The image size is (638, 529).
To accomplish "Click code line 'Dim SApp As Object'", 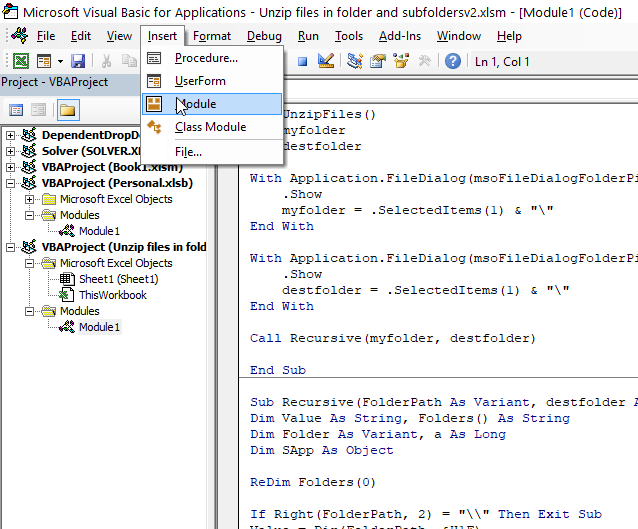I will 321,450.
